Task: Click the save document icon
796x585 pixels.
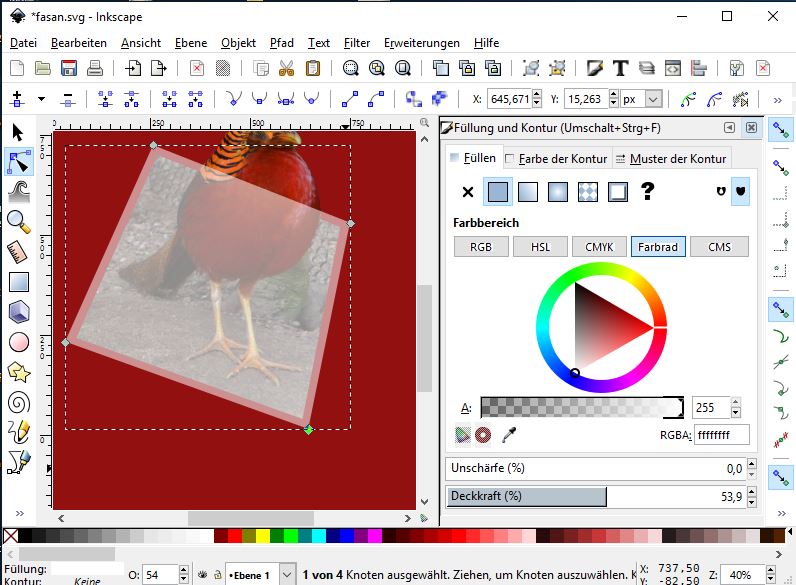Action: (x=69, y=69)
